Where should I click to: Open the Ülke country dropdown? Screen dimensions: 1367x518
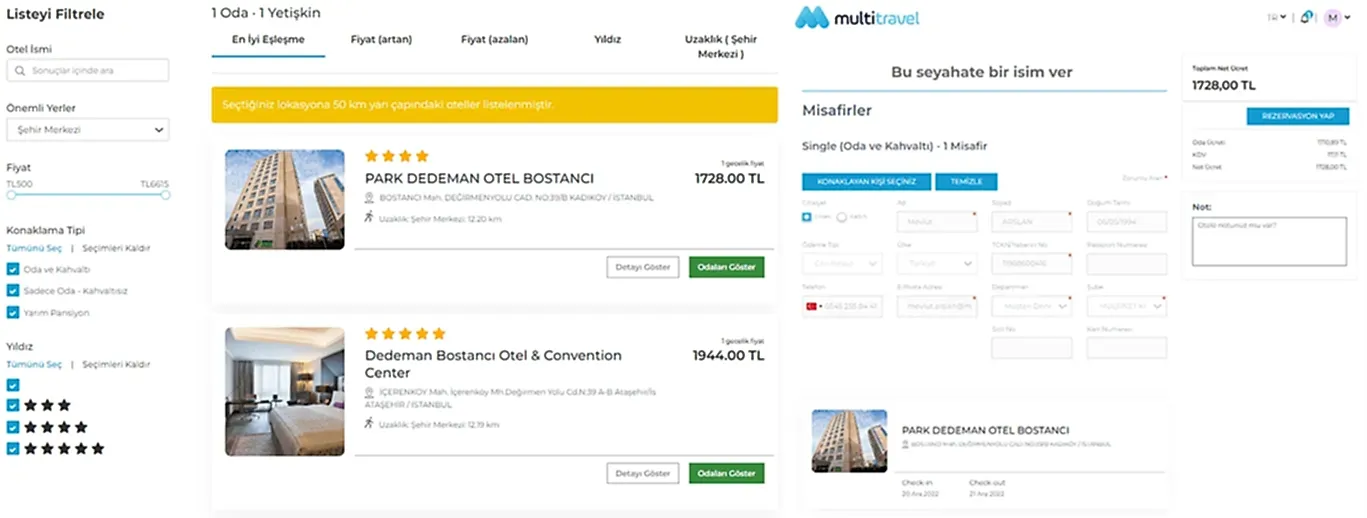pyautogui.click(x=937, y=263)
